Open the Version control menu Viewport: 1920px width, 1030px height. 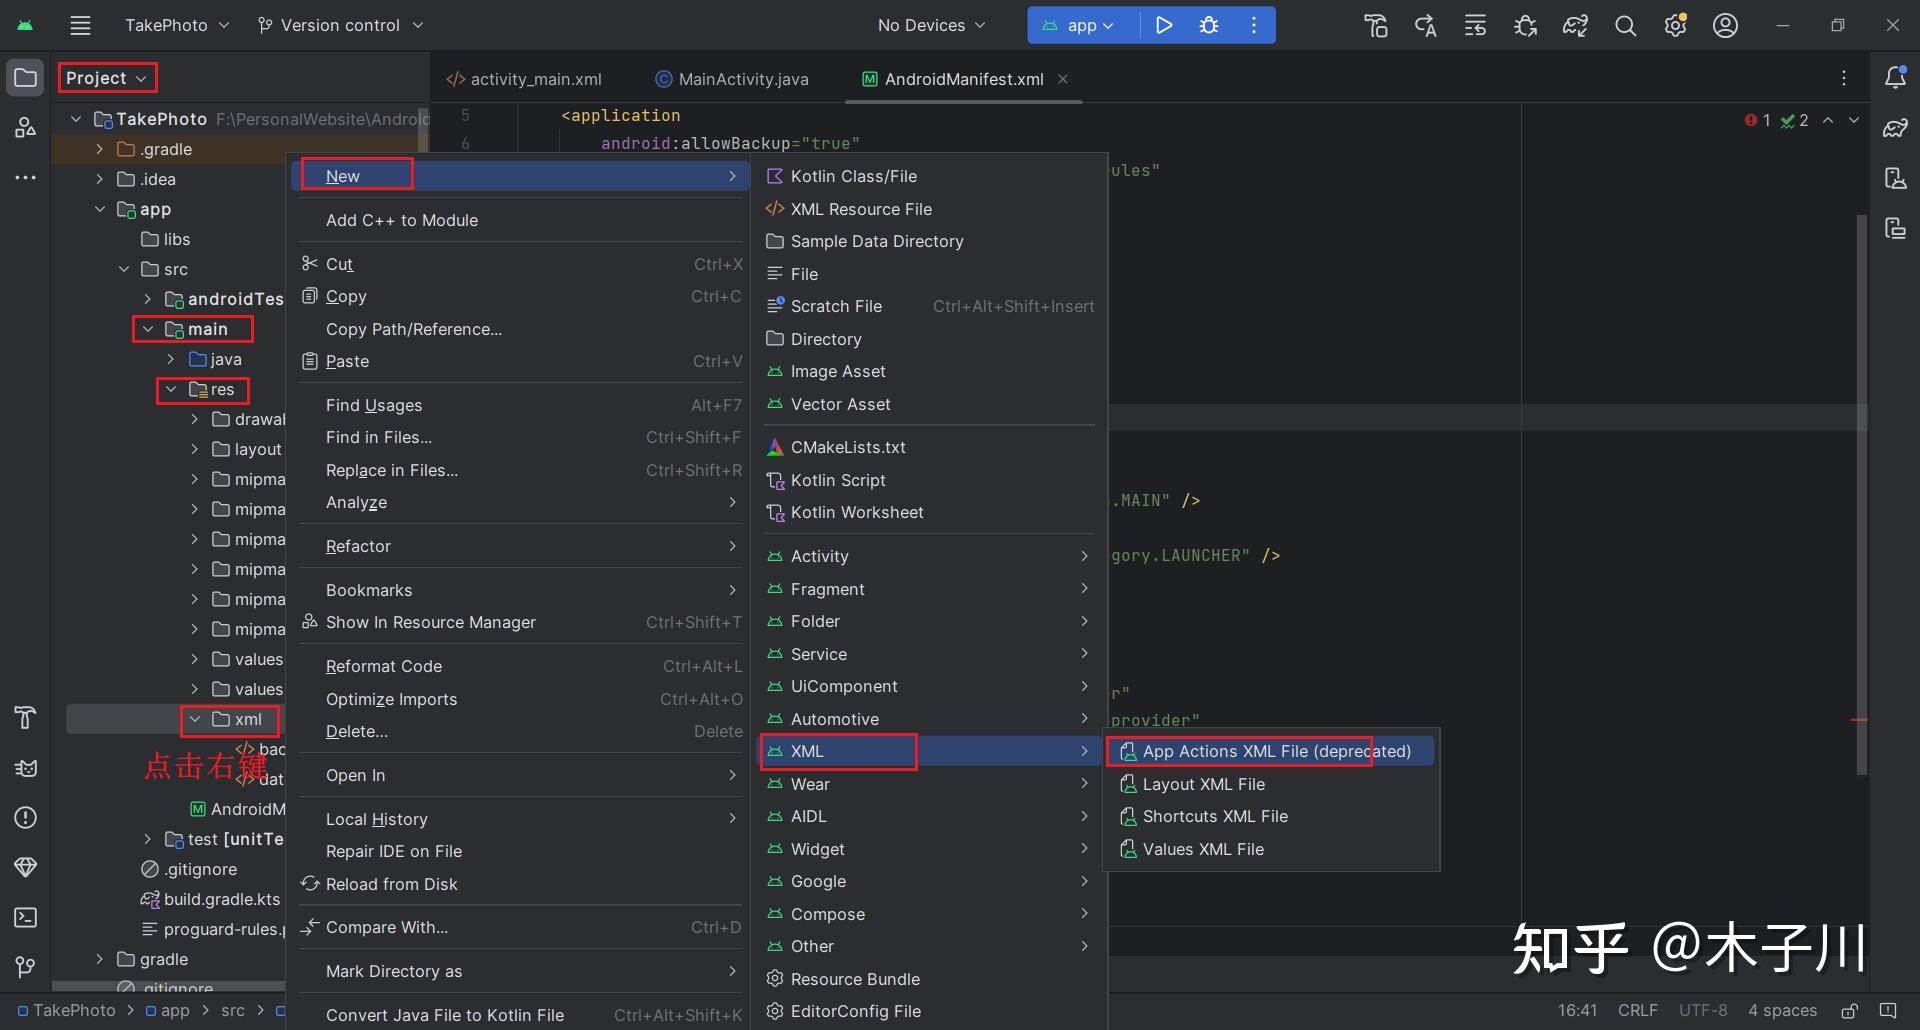click(x=339, y=25)
